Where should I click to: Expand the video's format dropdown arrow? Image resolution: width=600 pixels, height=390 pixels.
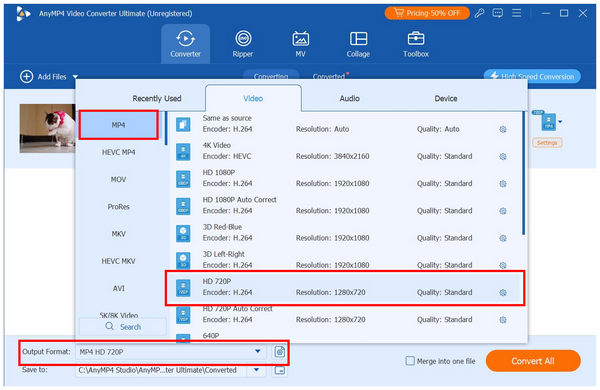[560, 122]
